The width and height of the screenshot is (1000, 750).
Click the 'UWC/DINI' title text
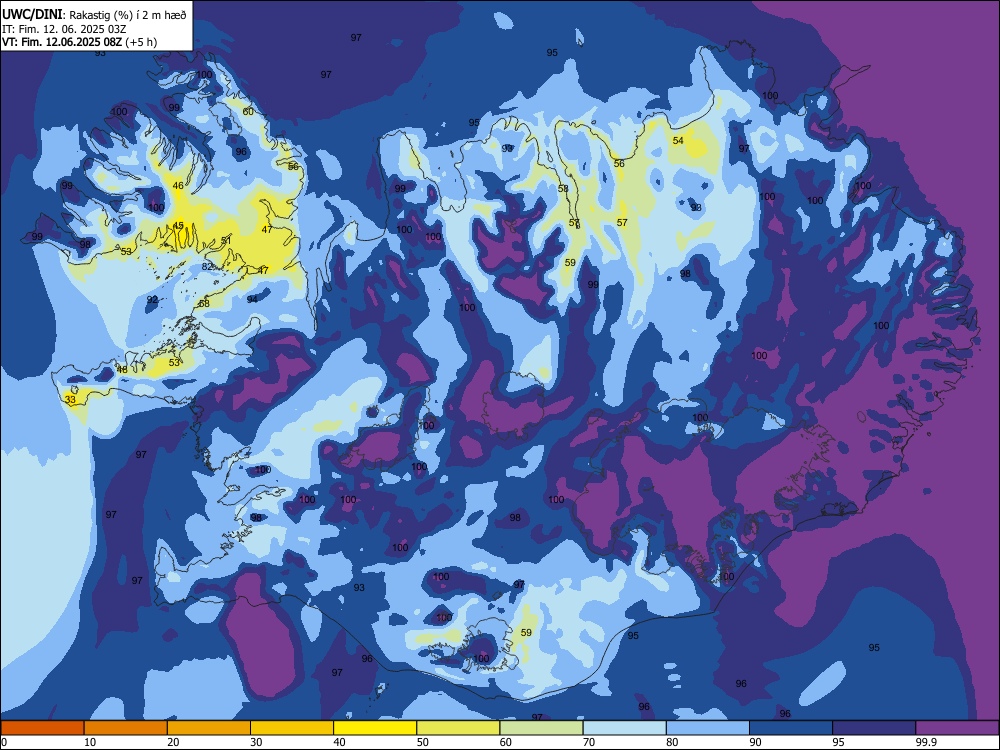pos(32,14)
